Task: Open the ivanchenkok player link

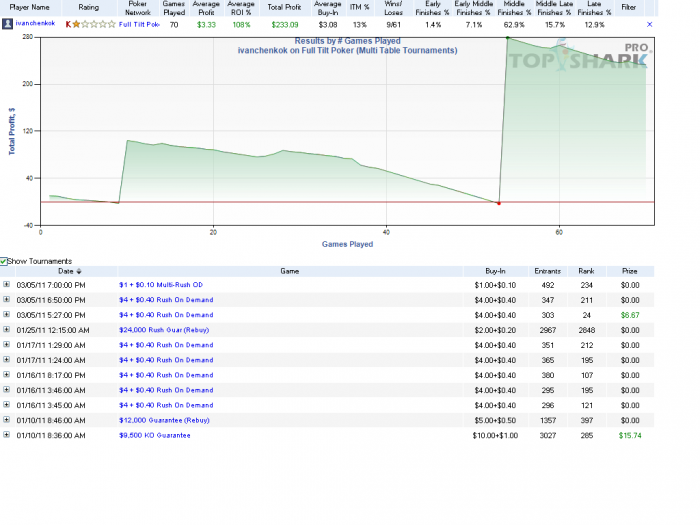Action: [x=35, y=23]
